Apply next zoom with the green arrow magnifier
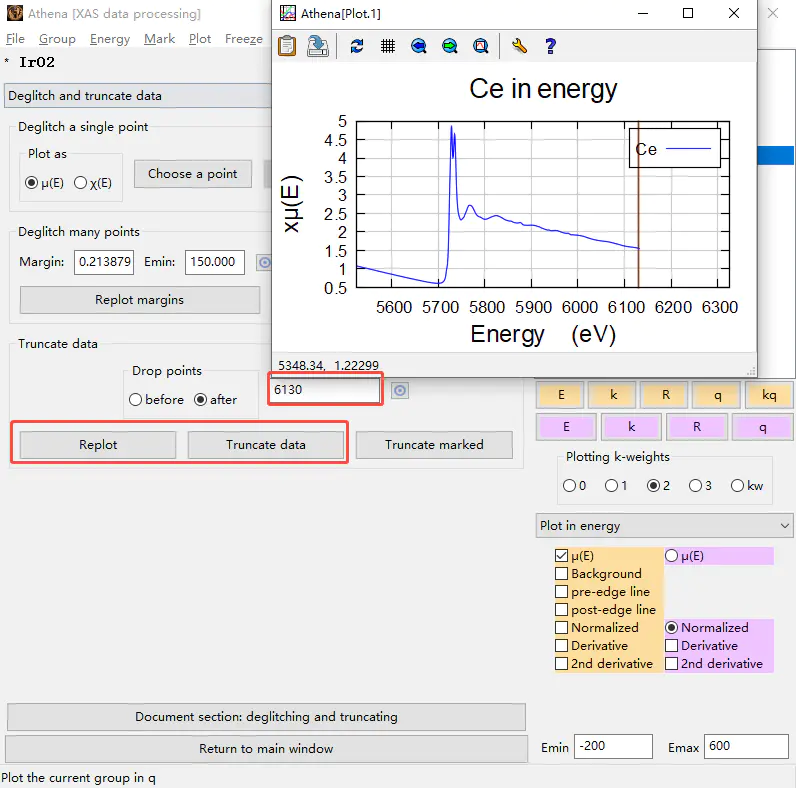Viewport: 796px width, 788px height. 450,46
